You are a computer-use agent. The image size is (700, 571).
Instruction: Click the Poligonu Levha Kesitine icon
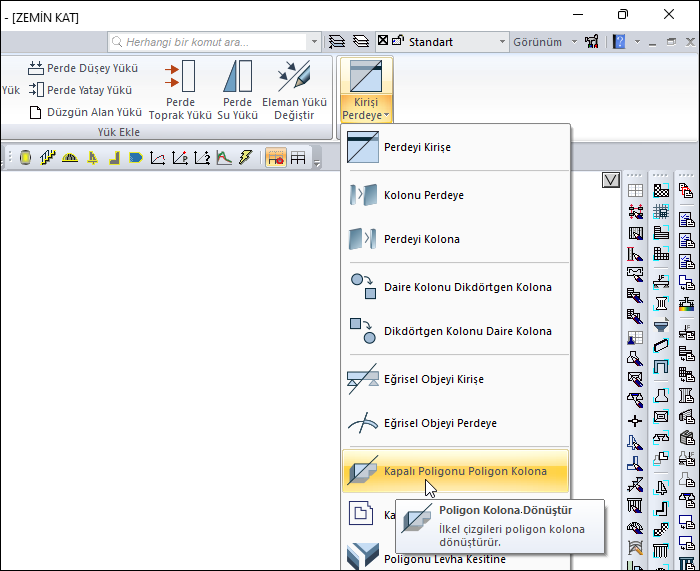click(x=361, y=558)
